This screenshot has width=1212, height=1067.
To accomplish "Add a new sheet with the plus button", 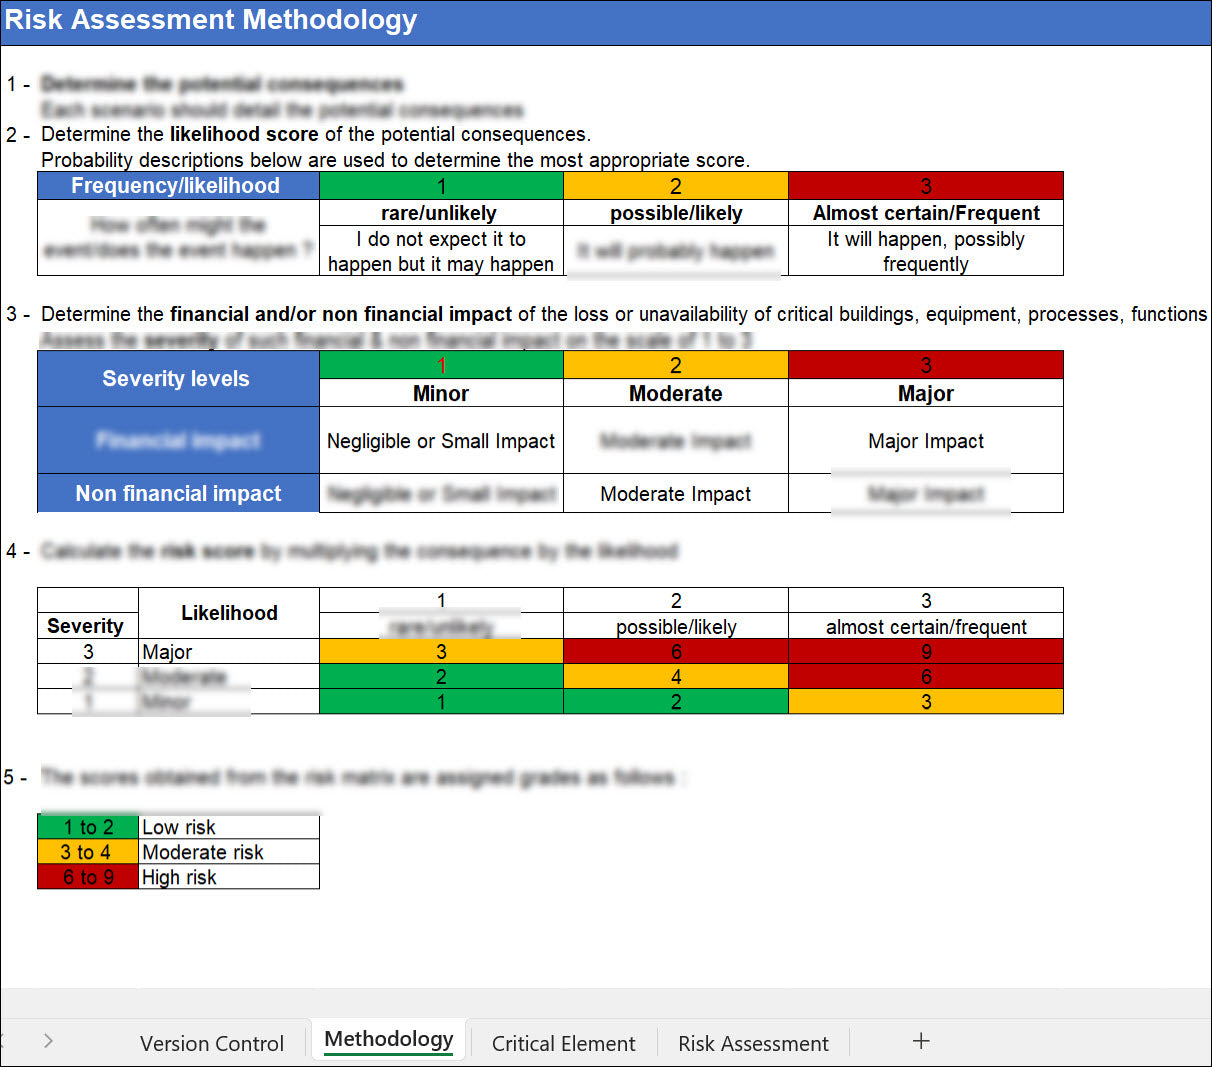I will [x=921, y=1041].
